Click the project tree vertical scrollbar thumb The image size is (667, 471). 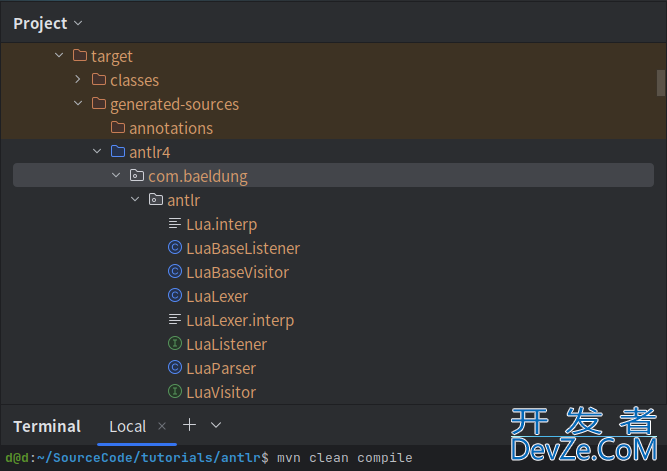point(661,83)
